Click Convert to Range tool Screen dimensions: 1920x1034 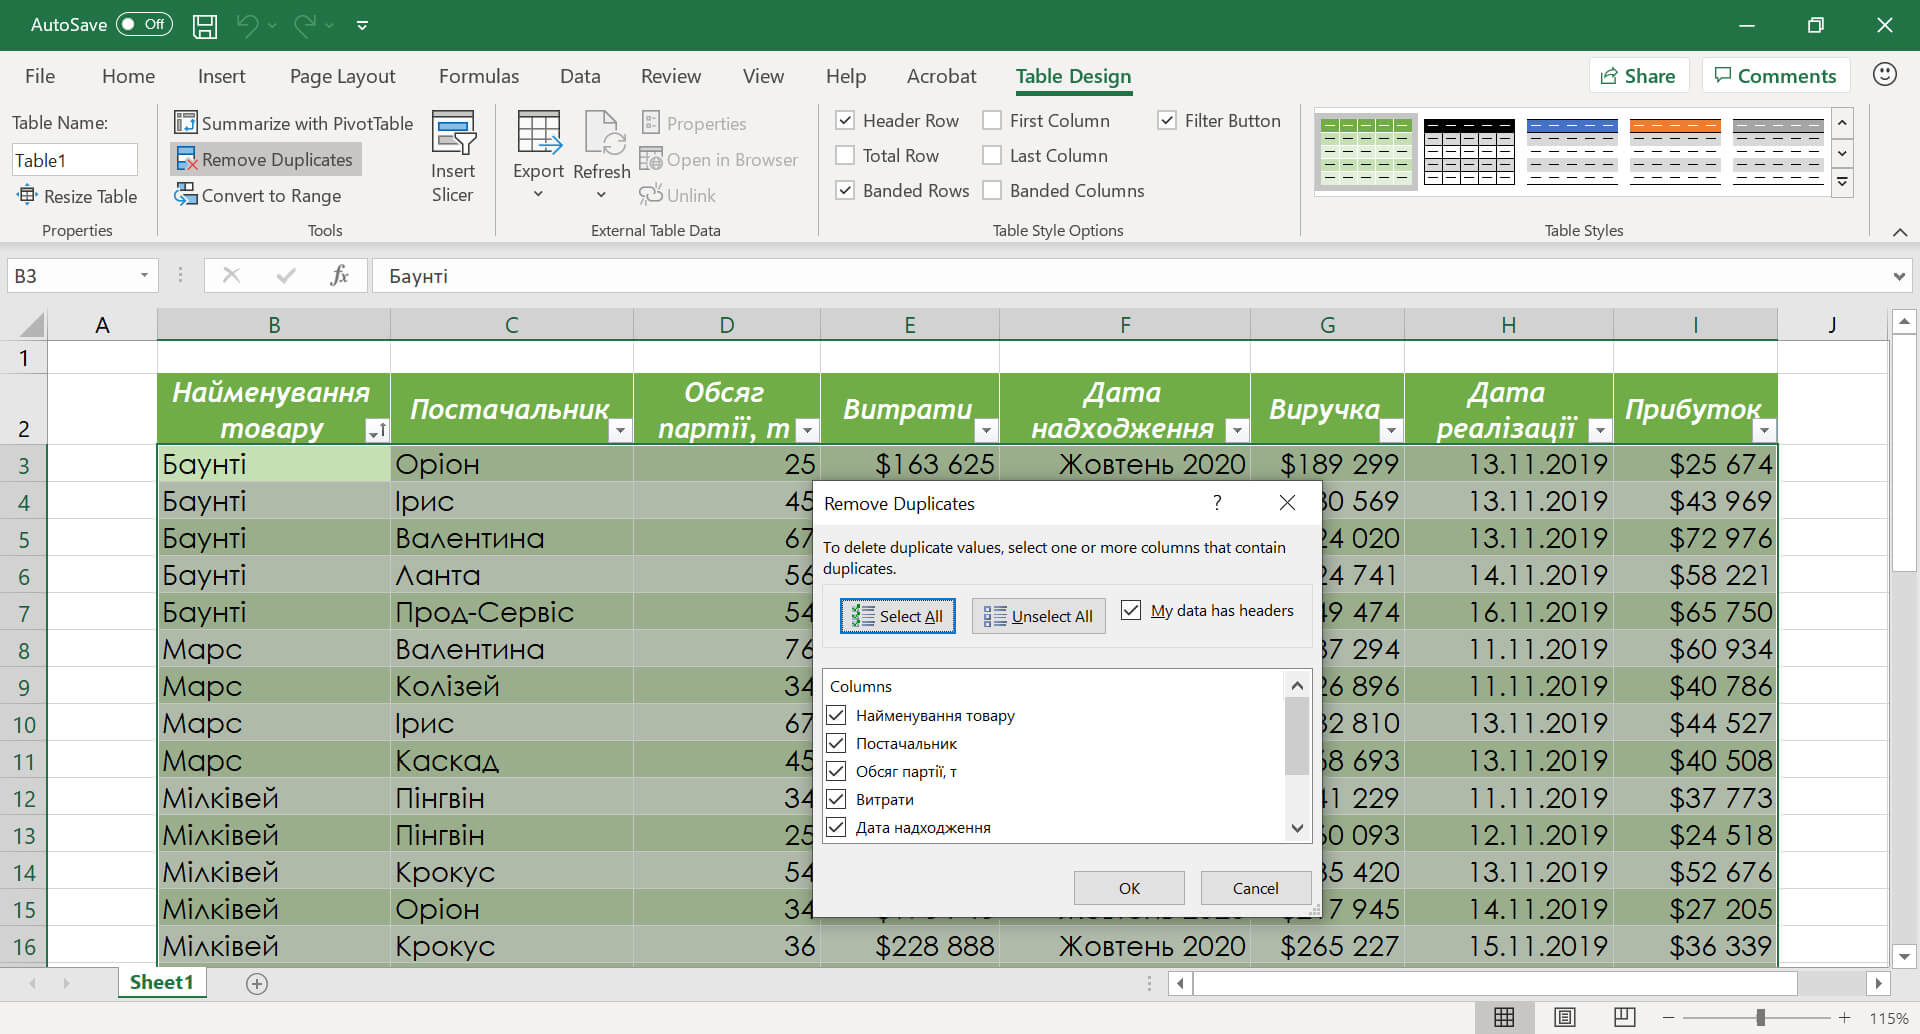[260, 196]
